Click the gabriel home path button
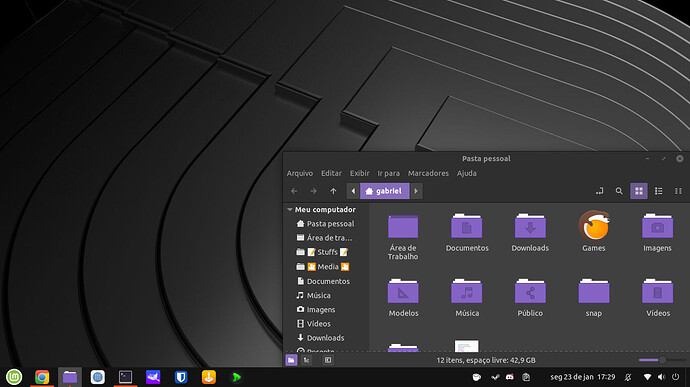 pos(384,191)
